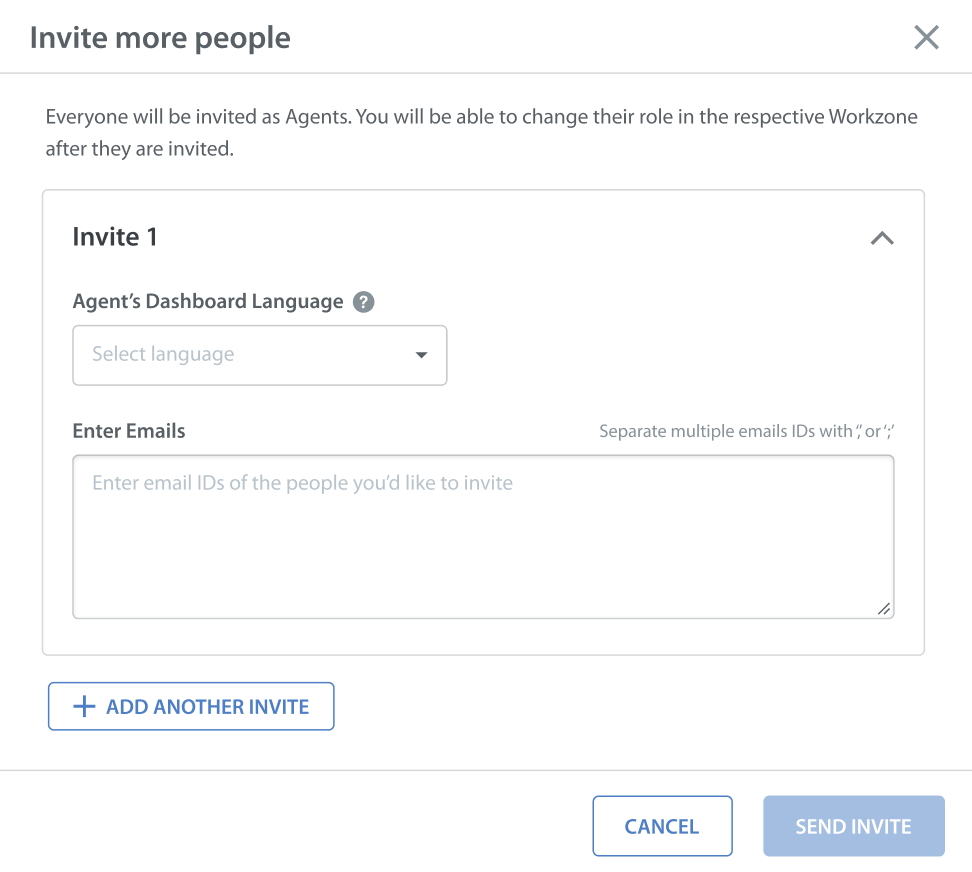Click the Select language placeholder text

[163, 354]
